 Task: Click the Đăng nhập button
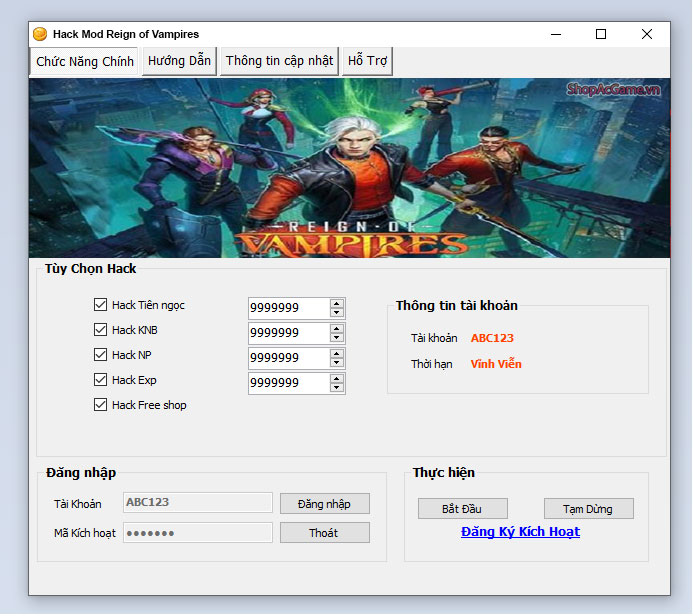(x=324, y=503)
